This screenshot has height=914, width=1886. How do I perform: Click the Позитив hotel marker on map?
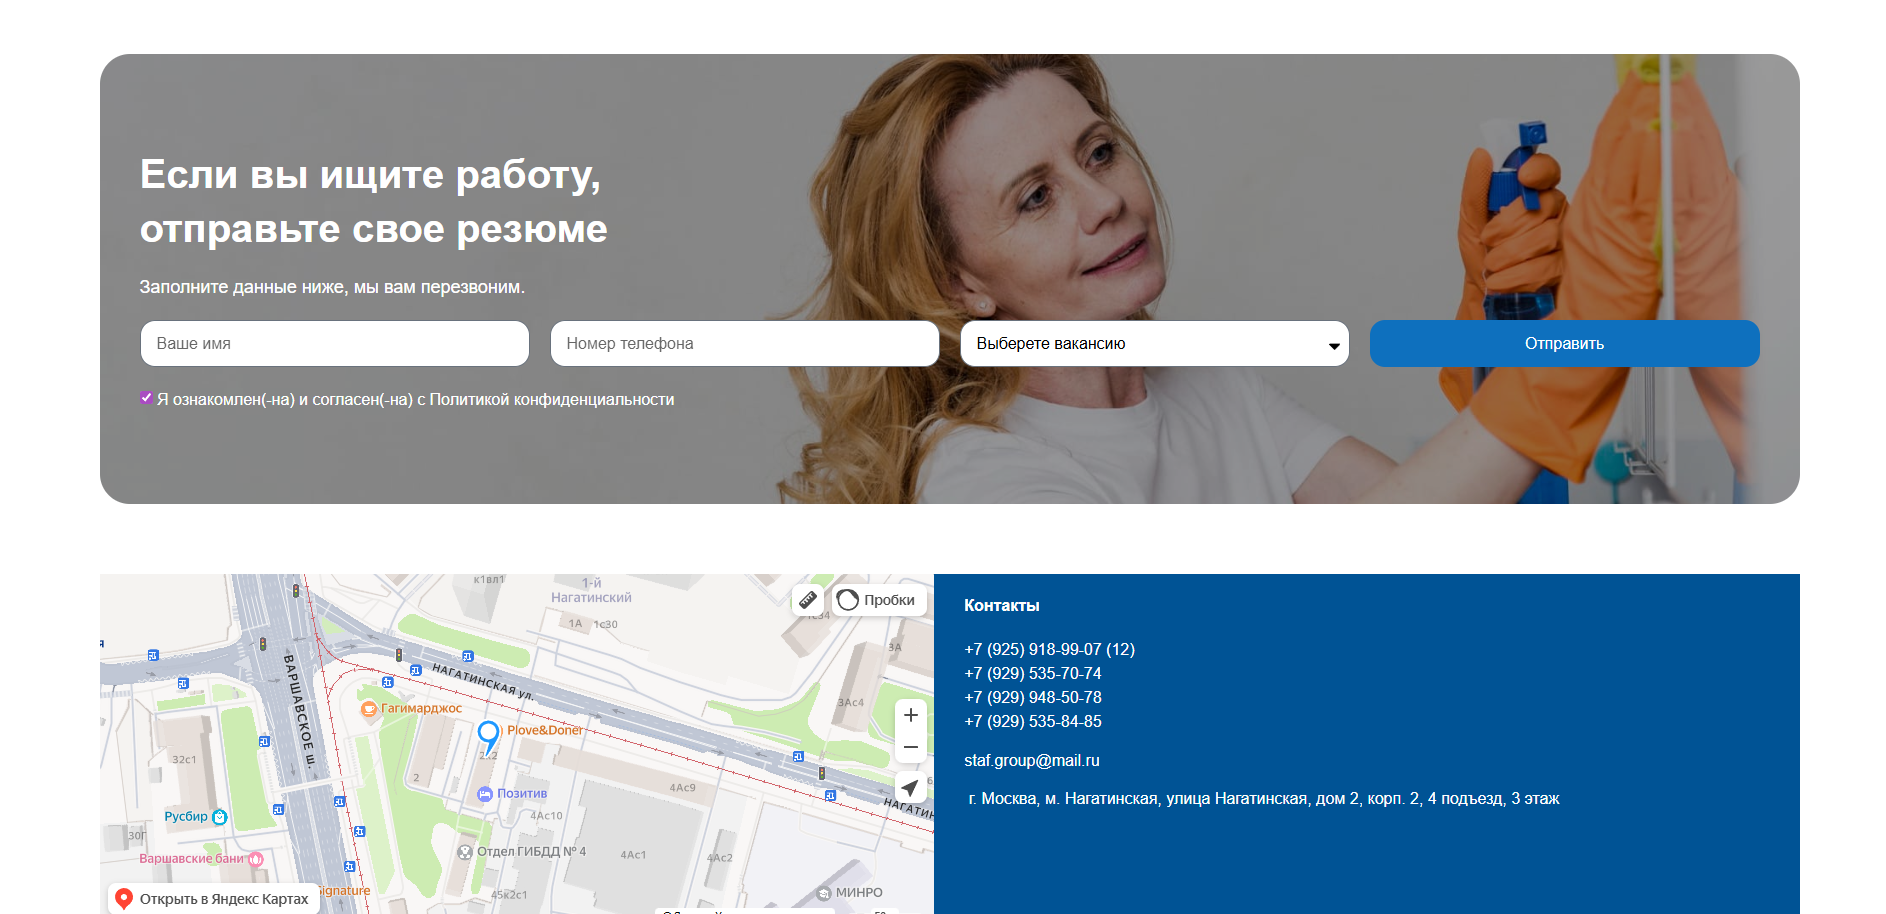(485, 794)
